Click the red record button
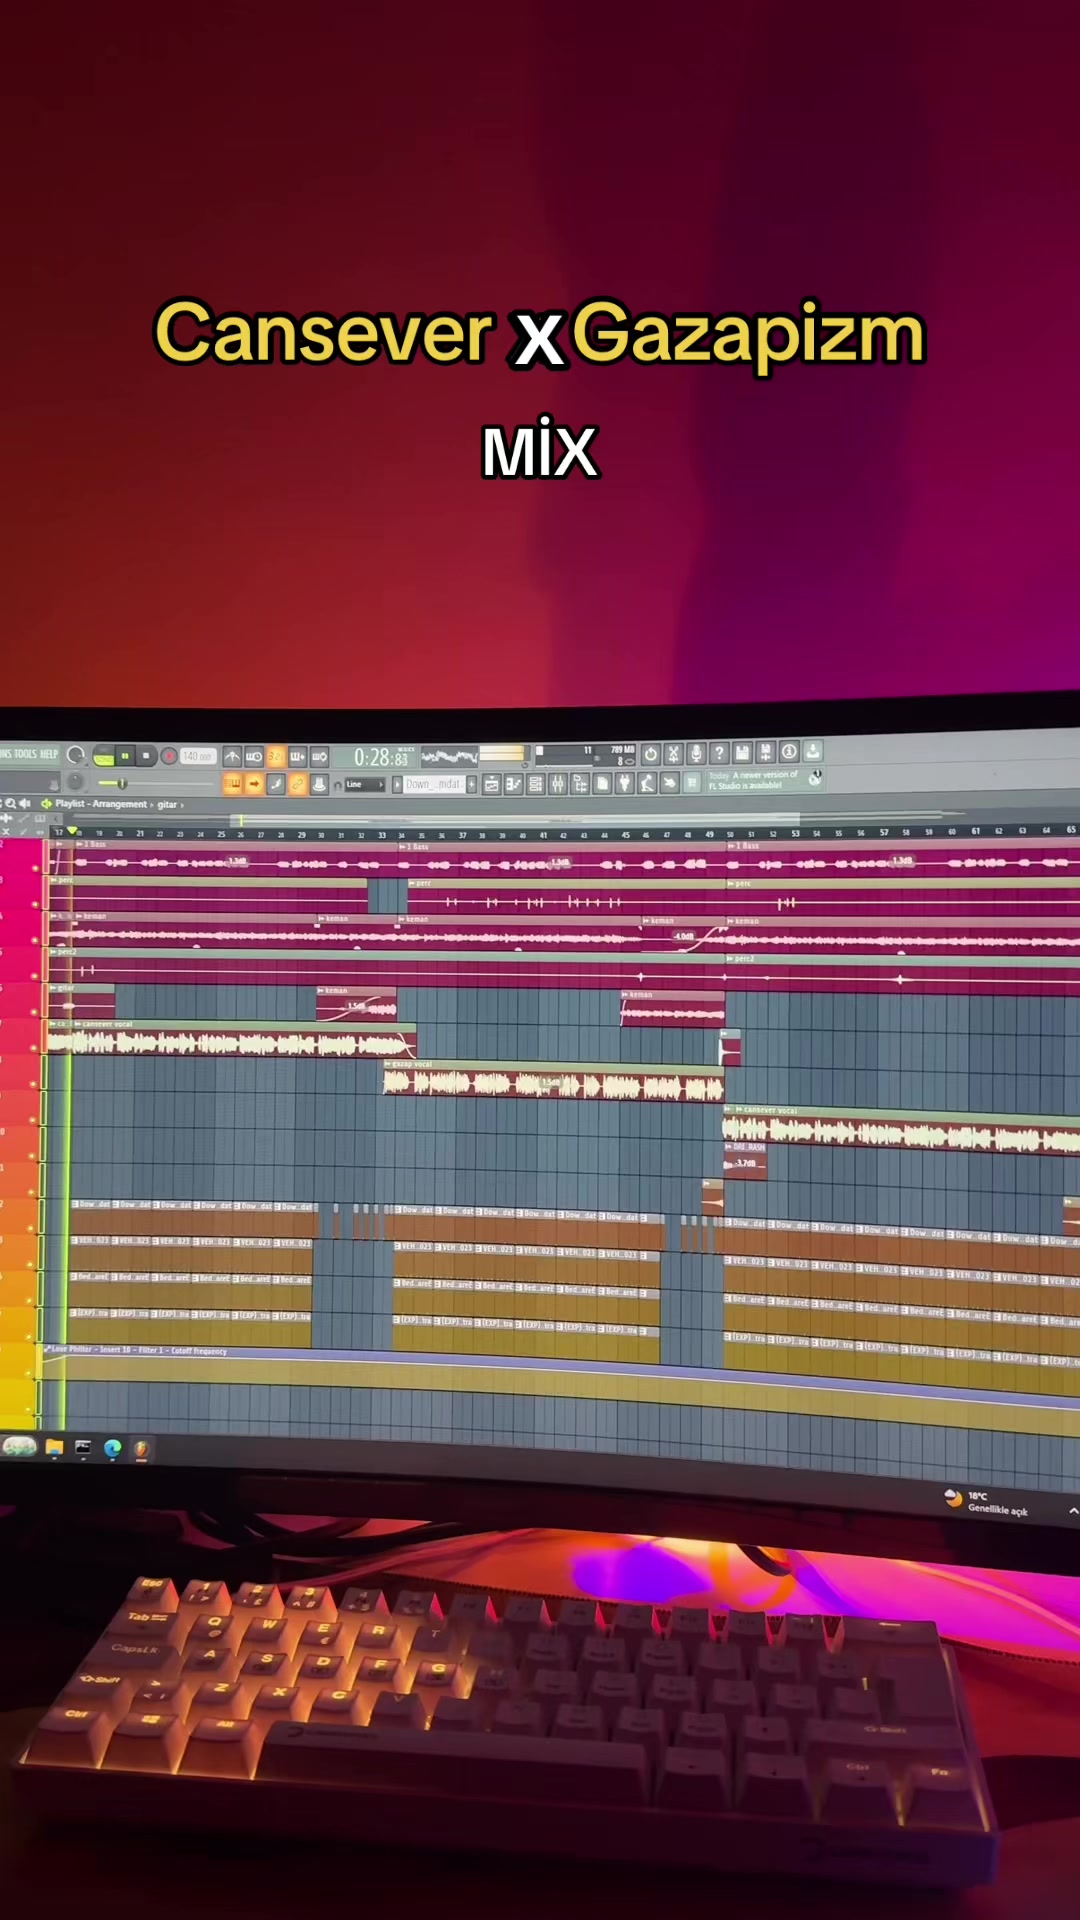1080x1920 pixels. [169, 756]
